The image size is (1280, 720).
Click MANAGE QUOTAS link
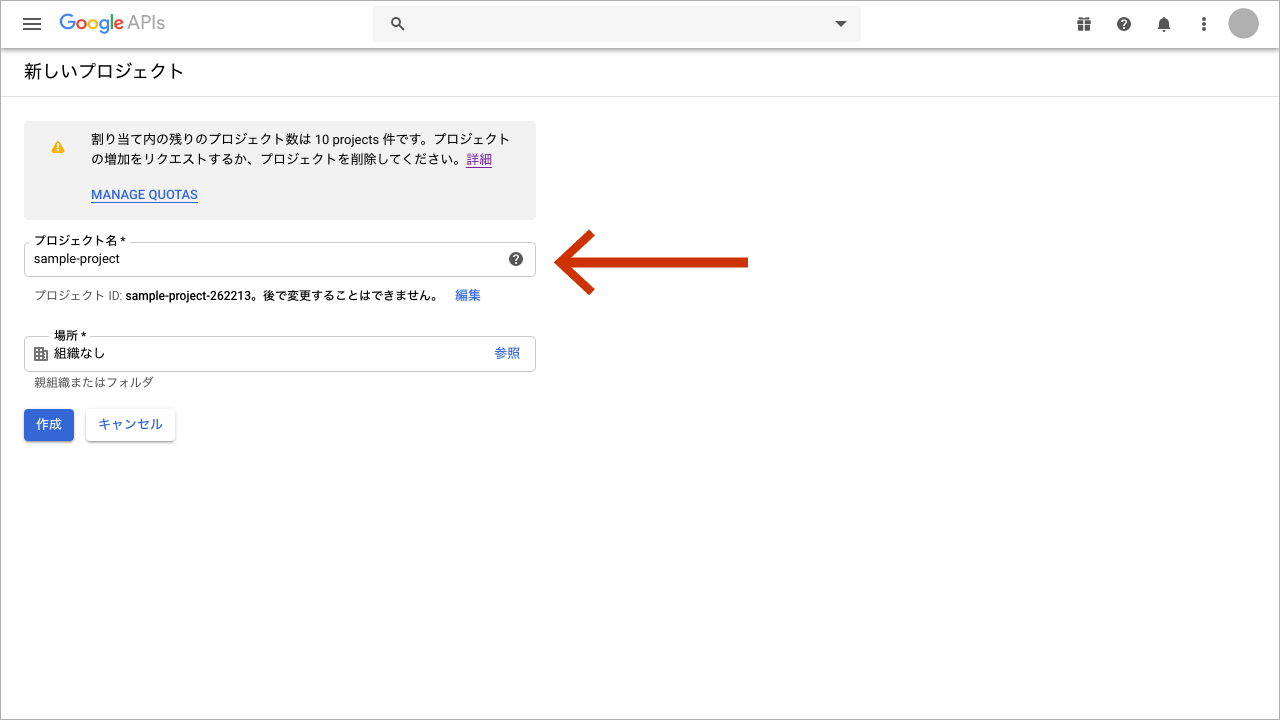click(144, 195)
